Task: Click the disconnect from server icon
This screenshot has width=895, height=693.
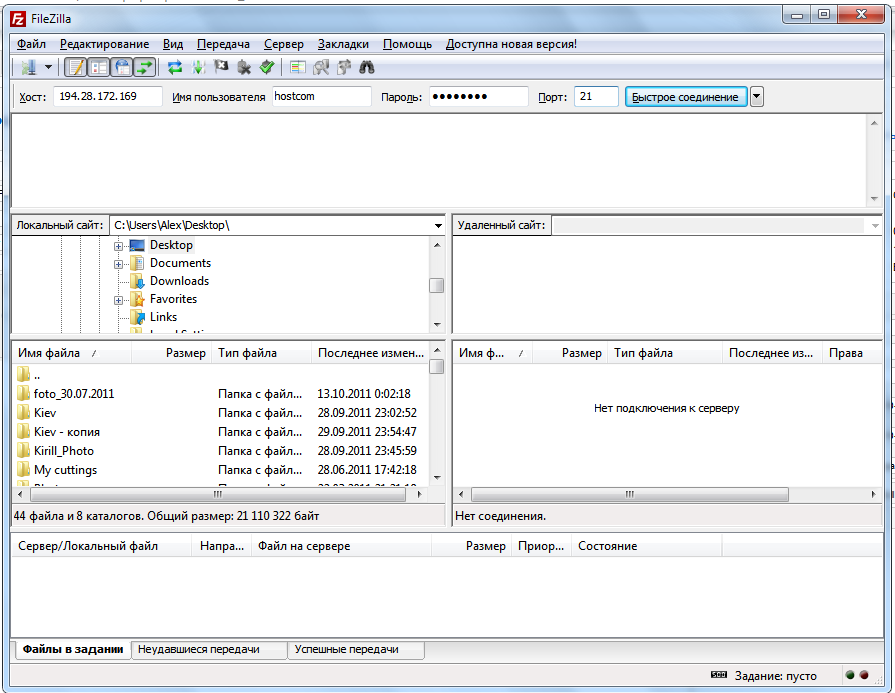Action: pyautogui.click(x=243, y=67)
